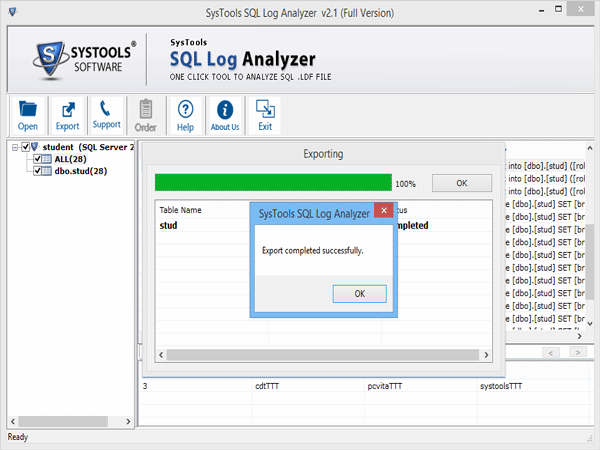This screenshot has width=600, height=450.
Task: Click the Exporting table horizontal scrollbar track
Action: click(323, 355)
